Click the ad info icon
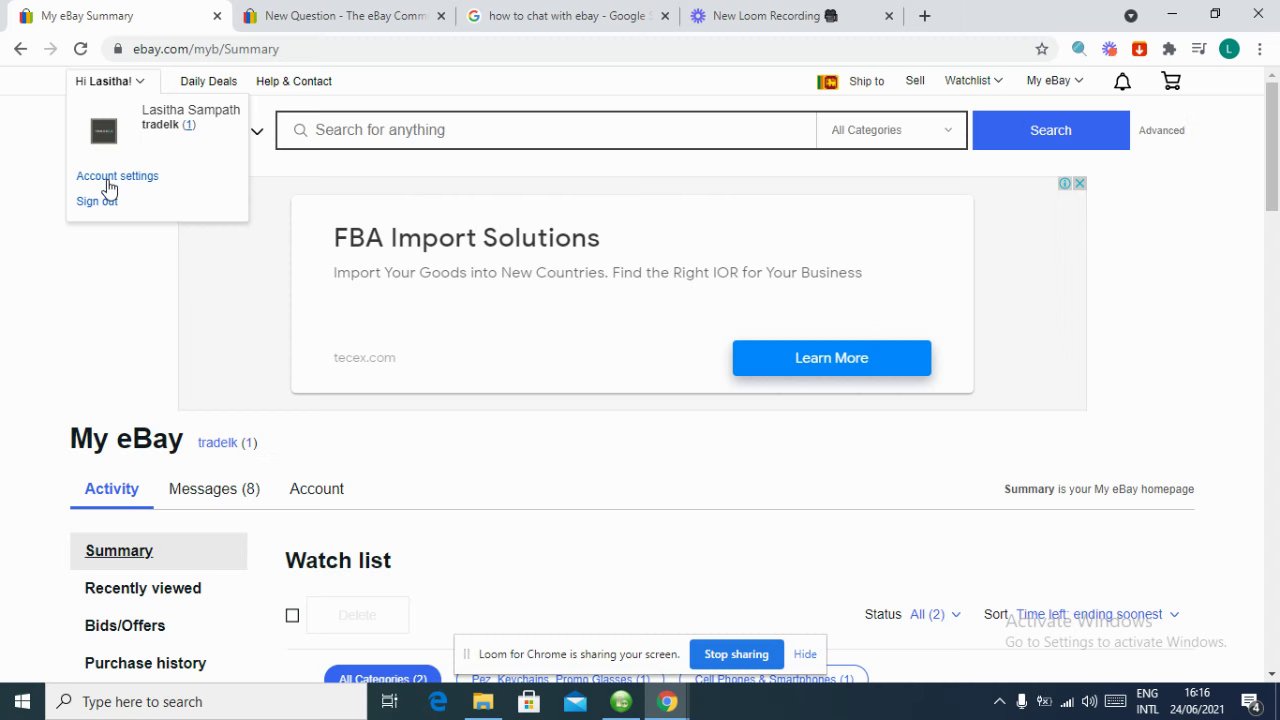Viewport: 1280px width, 720px height. pos(1065,183)
